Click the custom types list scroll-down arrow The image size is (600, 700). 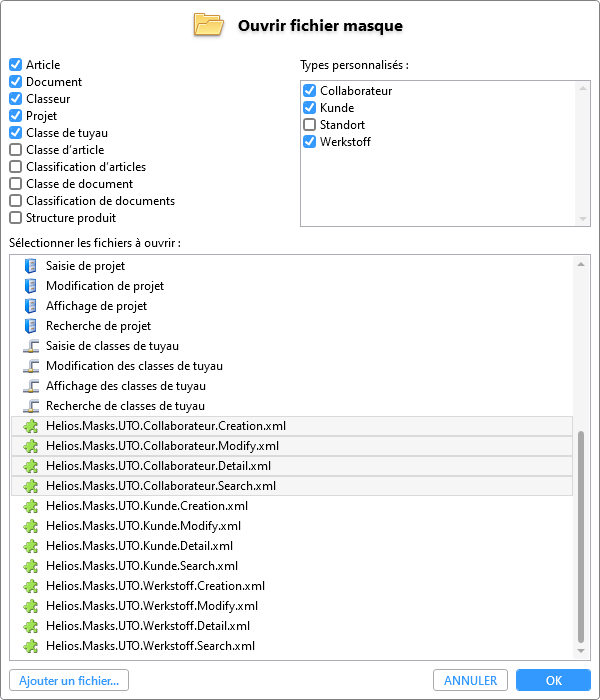(583, 219)
